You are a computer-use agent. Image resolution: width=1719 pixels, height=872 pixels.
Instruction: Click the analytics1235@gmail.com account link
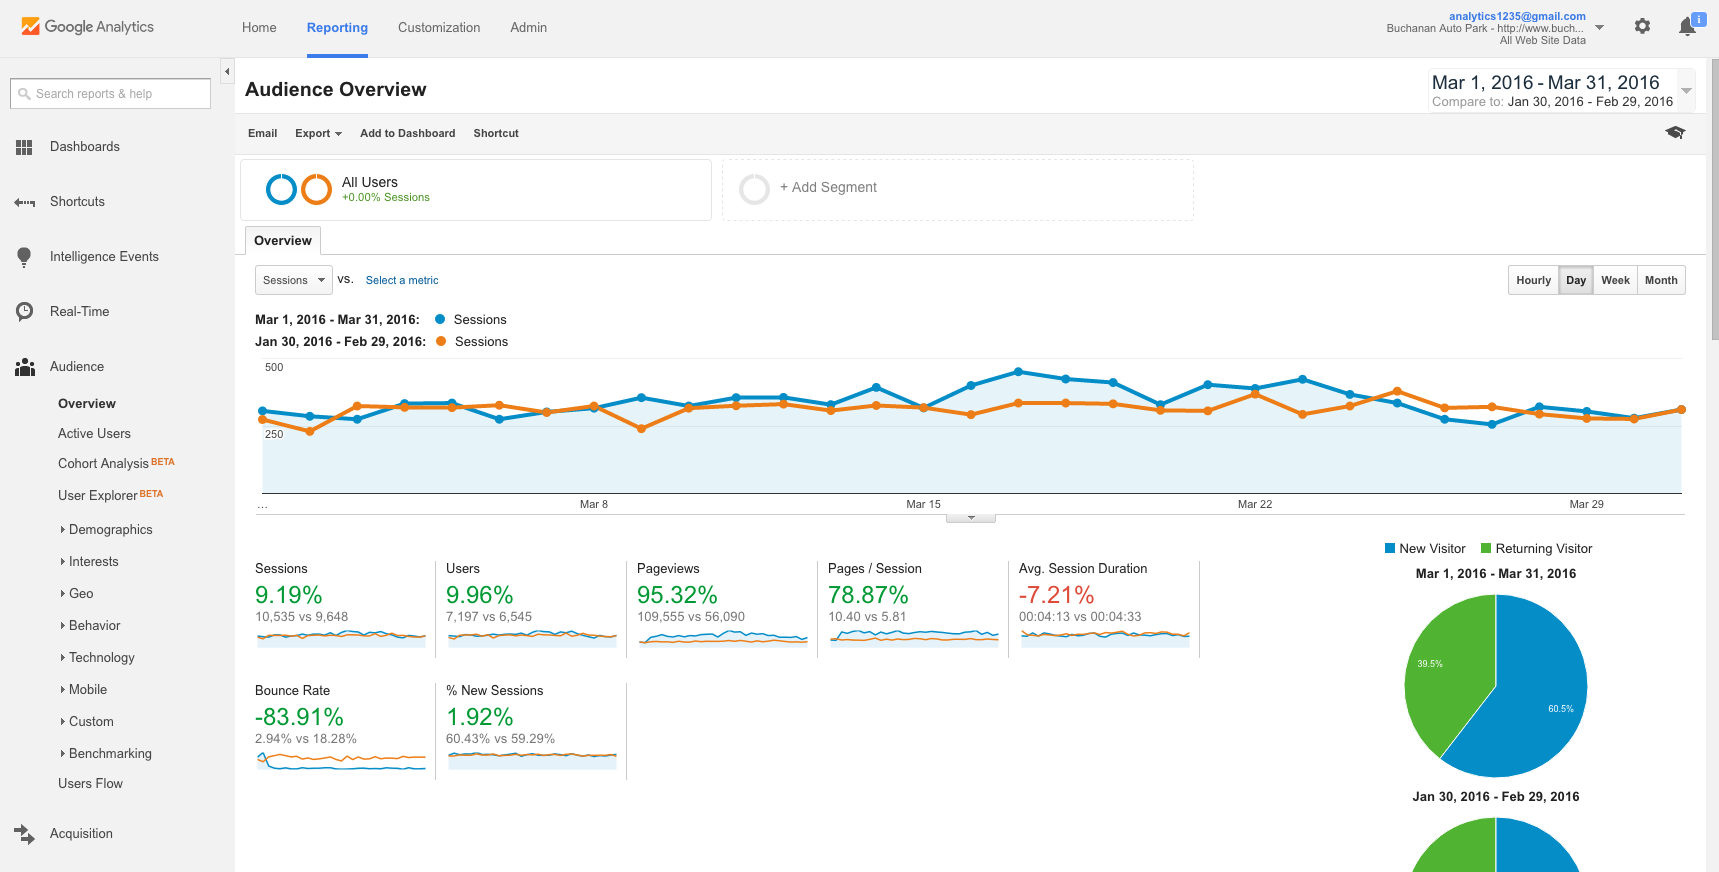tap(1517, 16)
